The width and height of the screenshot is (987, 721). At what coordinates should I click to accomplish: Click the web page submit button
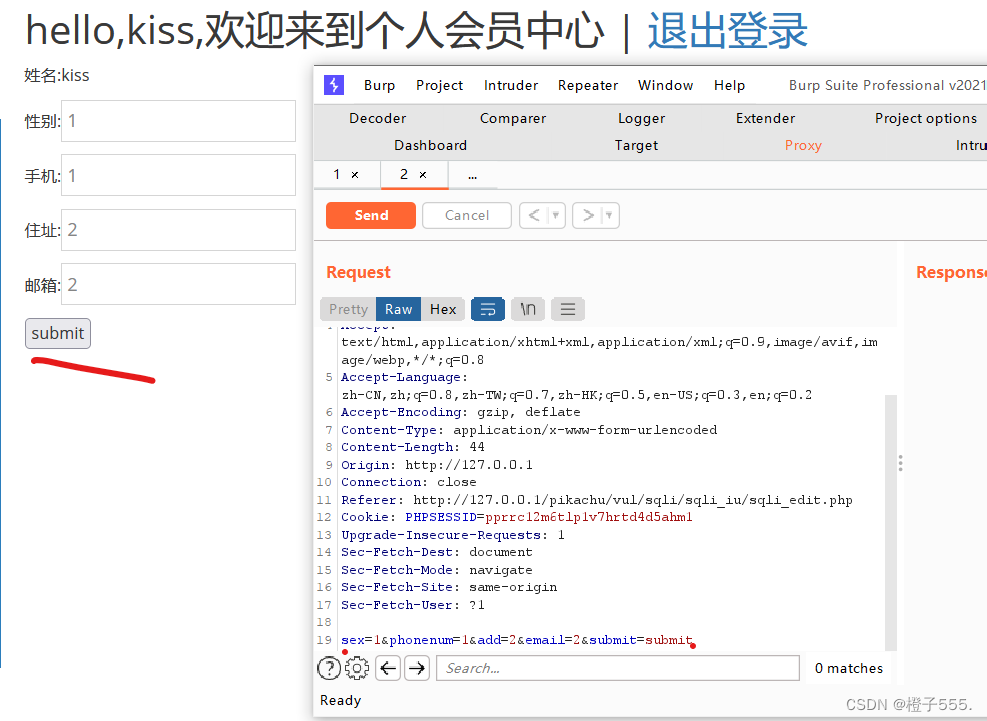coord(58,333)
